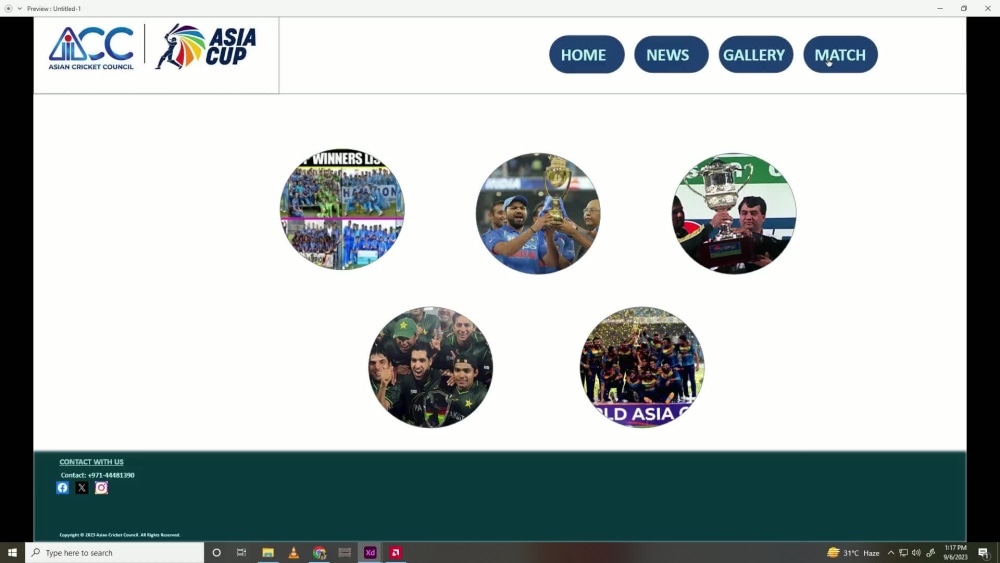1000x563 pixels.
Task: Open VLC media player from taskbar
Action: click(x=293, y=552)
